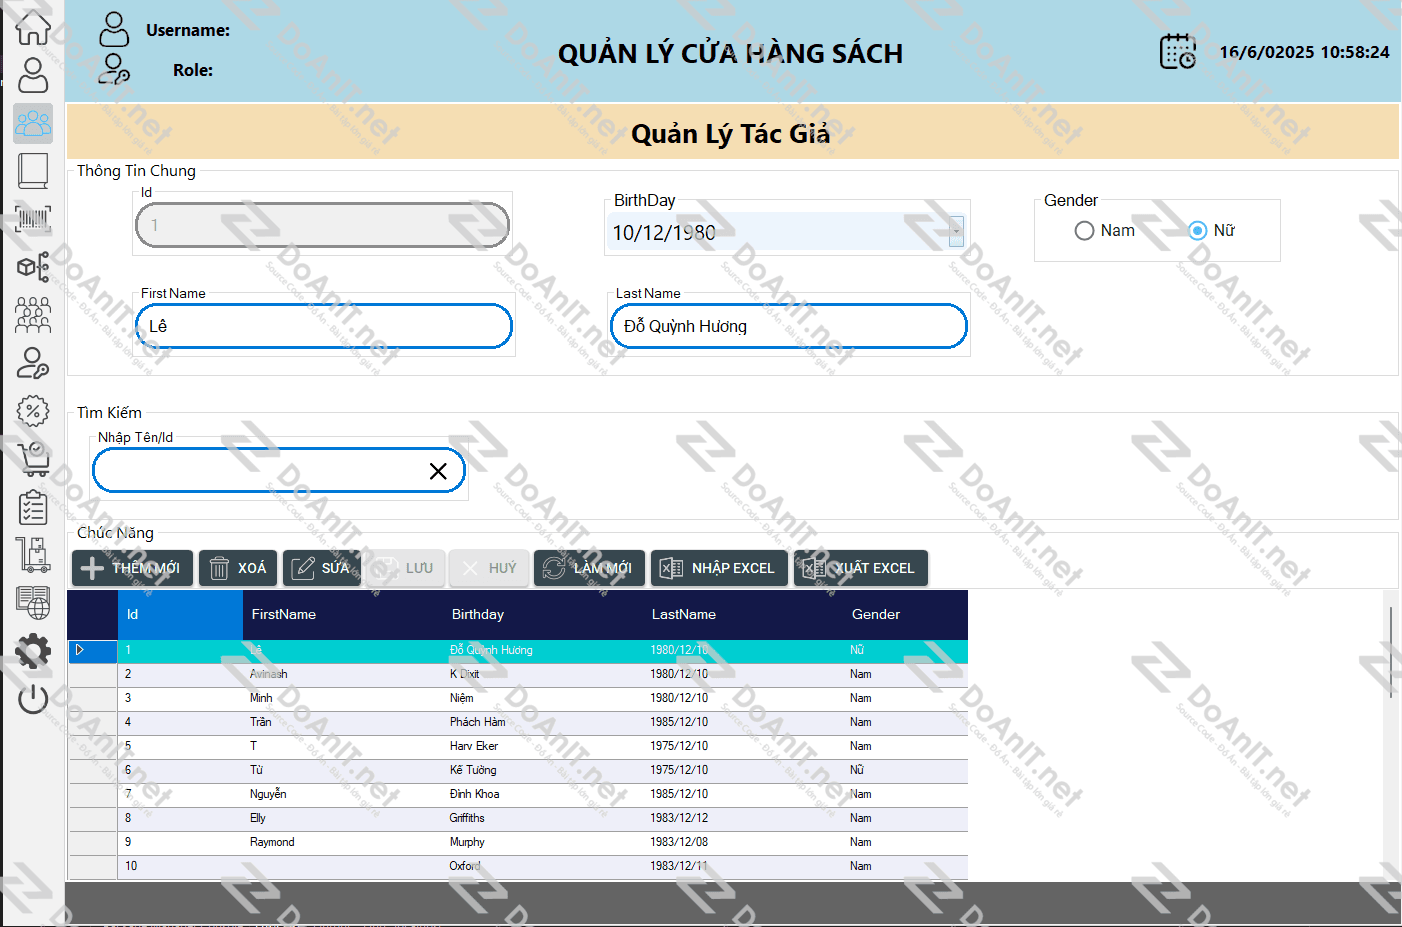Viewport: 1402px width, 927px height.
Task: Click the disabled Id input field
Action: tap(323, 225)
